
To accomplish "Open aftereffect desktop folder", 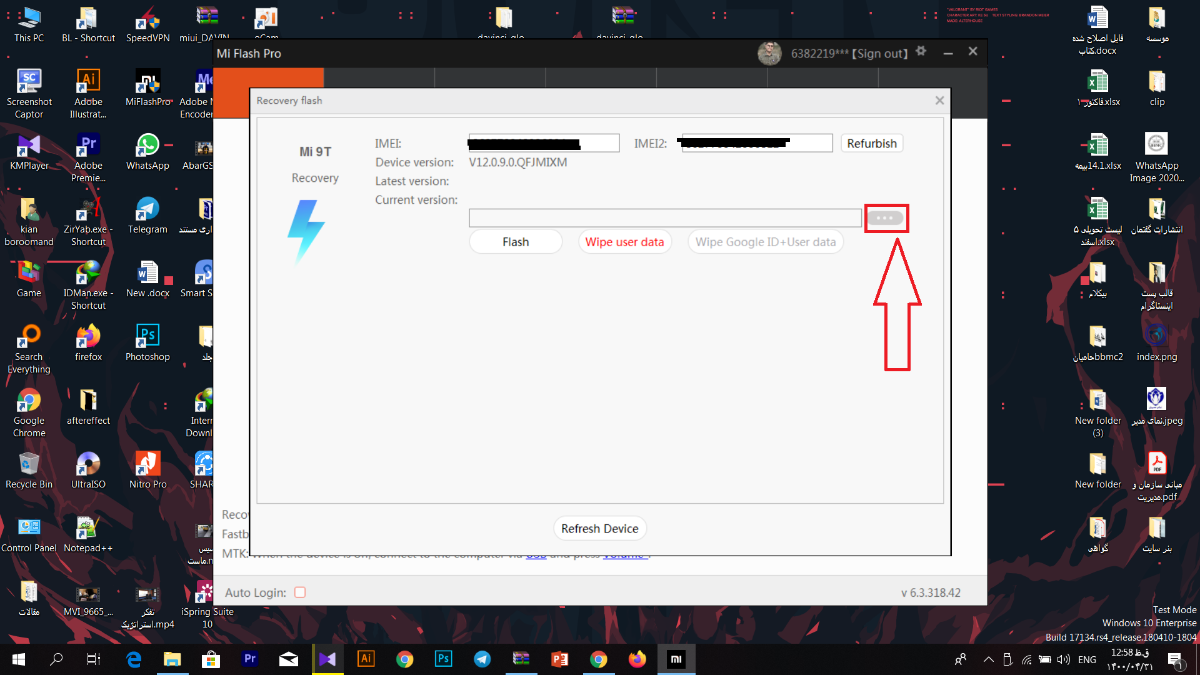I will pyautogui.click(x=88, y=406).
